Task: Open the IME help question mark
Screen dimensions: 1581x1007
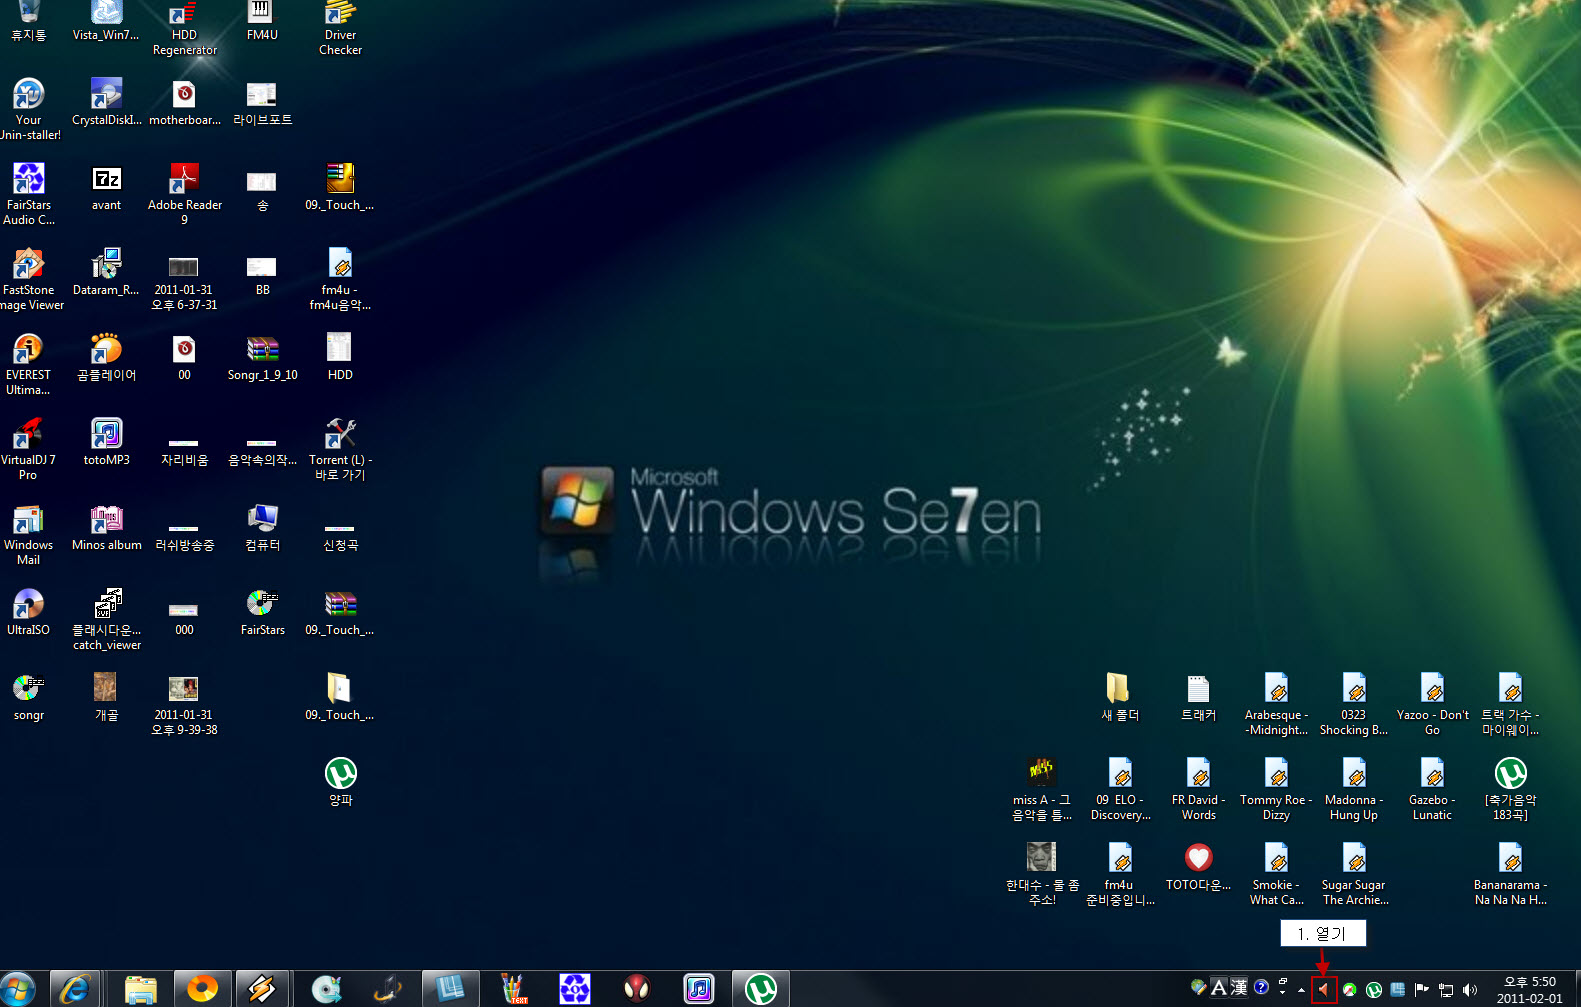Action: pyautogui.click(x=1261, y=987)
